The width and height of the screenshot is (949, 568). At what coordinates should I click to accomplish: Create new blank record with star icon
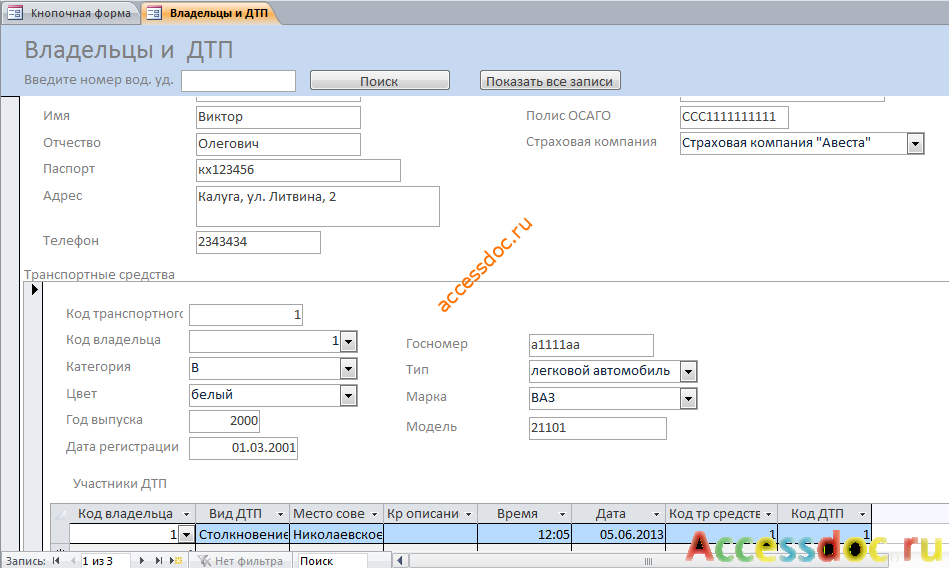coord(176,561)
